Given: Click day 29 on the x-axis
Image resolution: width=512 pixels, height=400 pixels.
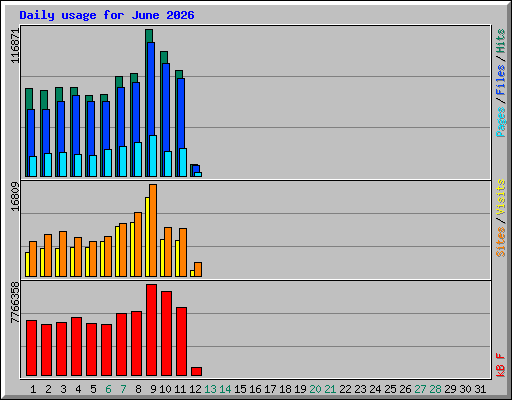Looking at the screenshot, I should pos(450,389).
